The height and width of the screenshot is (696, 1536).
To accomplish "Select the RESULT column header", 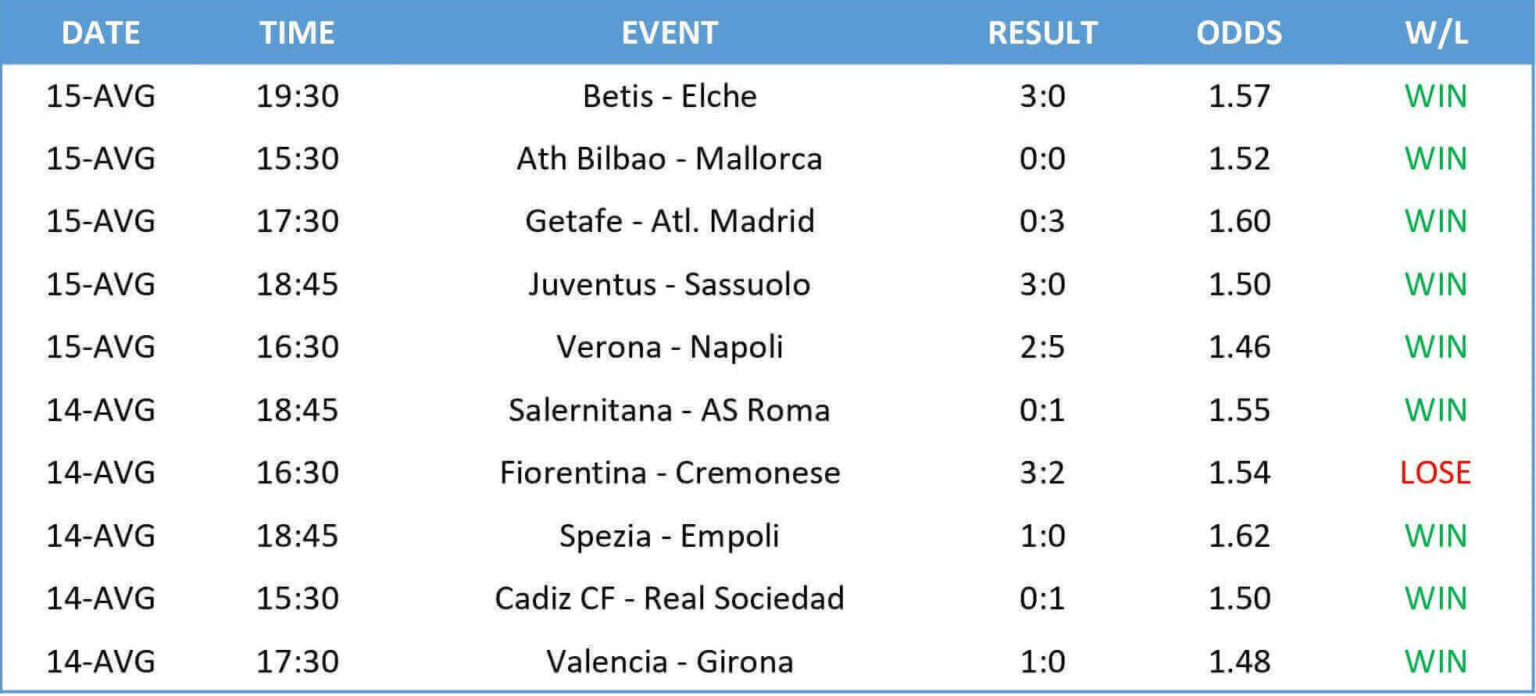I will click(1042, 33).
